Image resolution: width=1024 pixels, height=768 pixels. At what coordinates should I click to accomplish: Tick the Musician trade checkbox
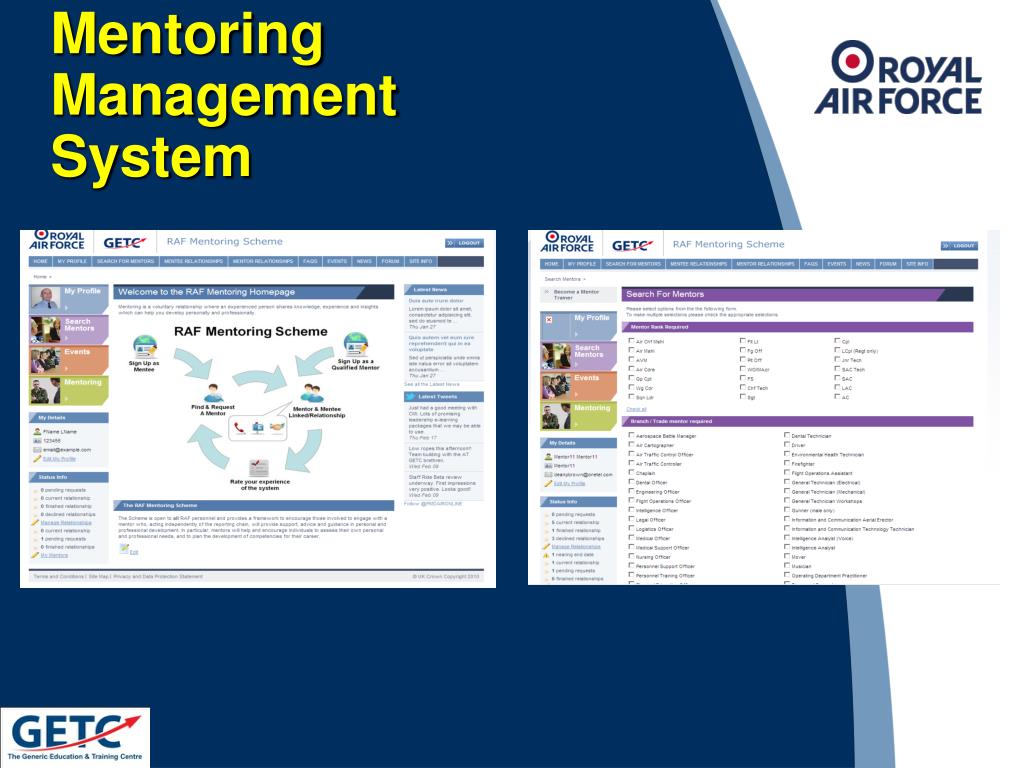(x=787, y=566)
